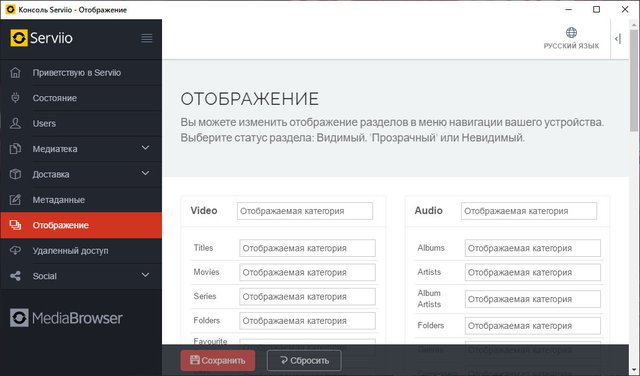Image resolution: width=640 pixels, height=376 pixels.
Task: Open Приветствую в Serviio page
Action: coord(81,72)
